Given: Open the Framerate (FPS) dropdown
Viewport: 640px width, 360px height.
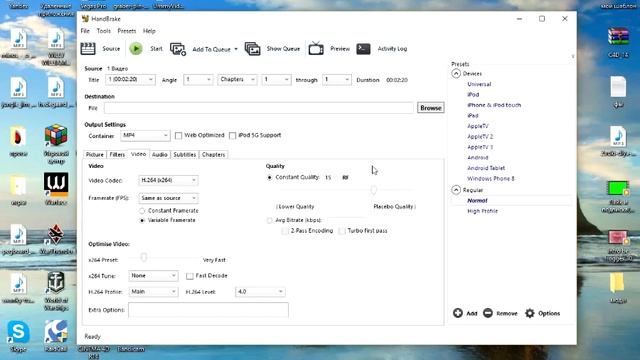Looking at the screenshot, I should pos(168,198).
